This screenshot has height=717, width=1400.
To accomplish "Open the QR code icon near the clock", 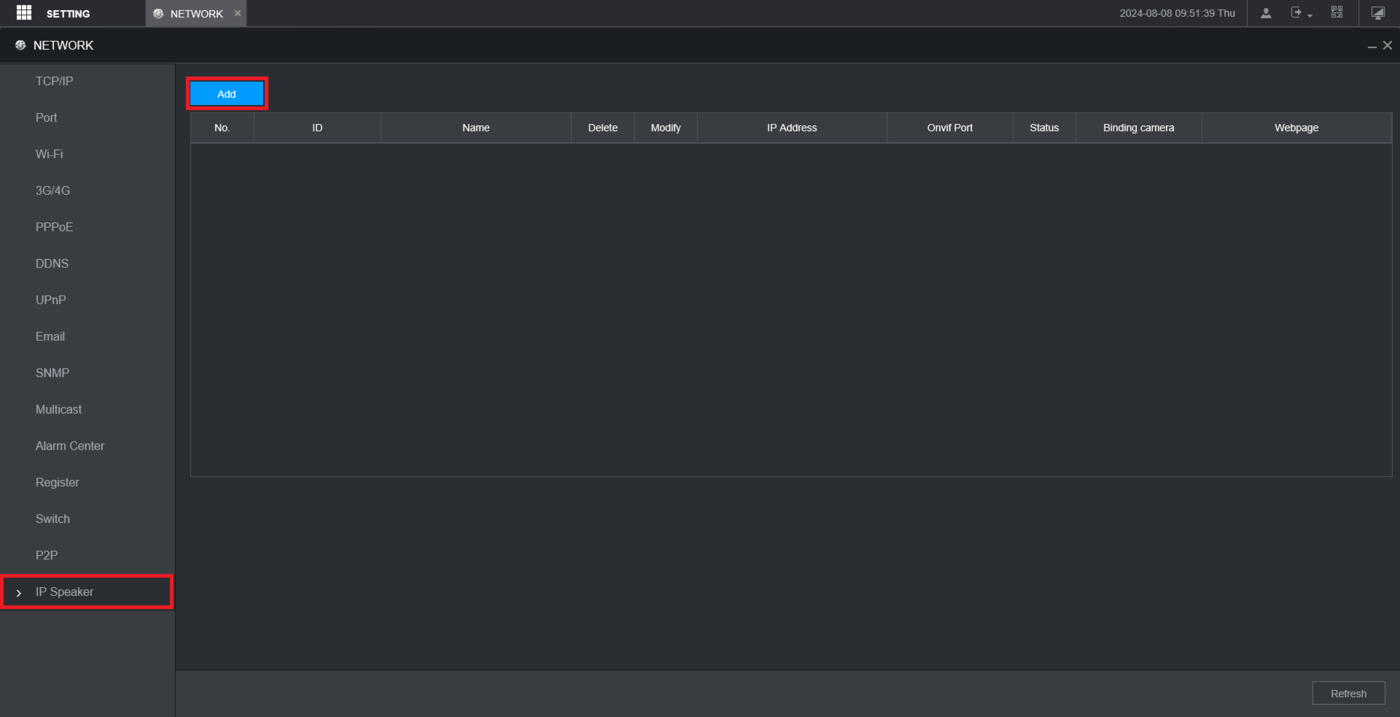I will (x=1336, y=12).
